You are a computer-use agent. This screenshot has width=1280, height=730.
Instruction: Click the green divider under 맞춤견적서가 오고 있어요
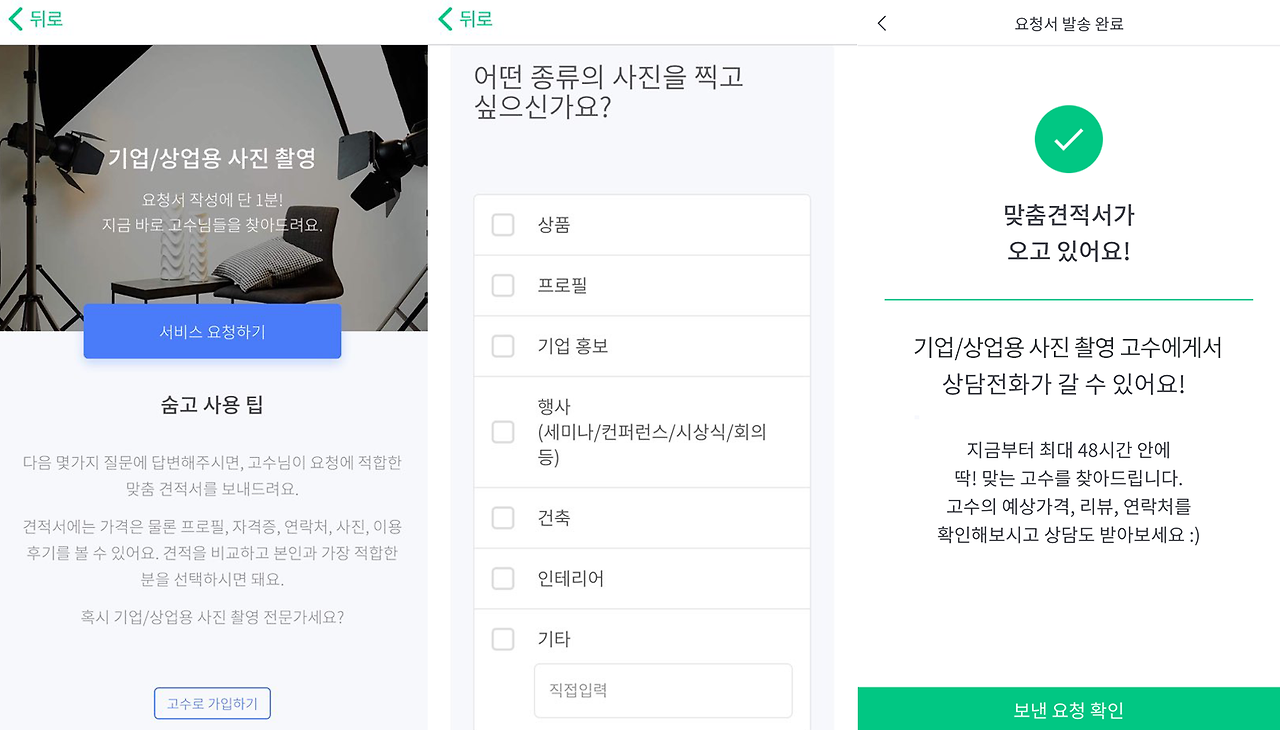click(x=1068, y=297)
